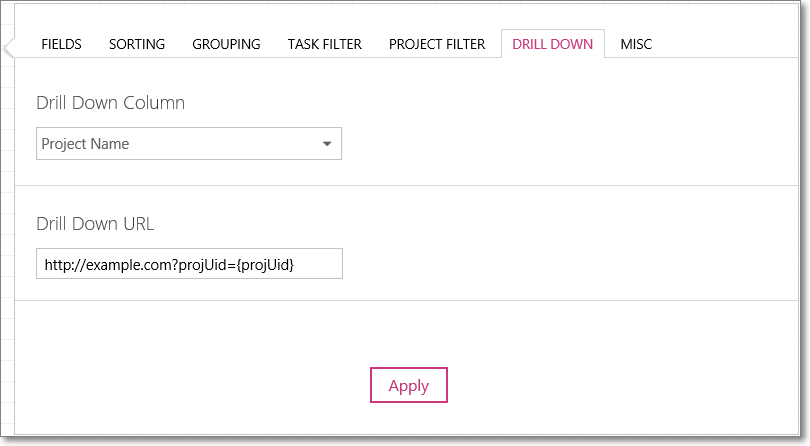Viewport: 810px width, 446px height.
Task: Switch to the MISC tab
Action: [636, 44]
